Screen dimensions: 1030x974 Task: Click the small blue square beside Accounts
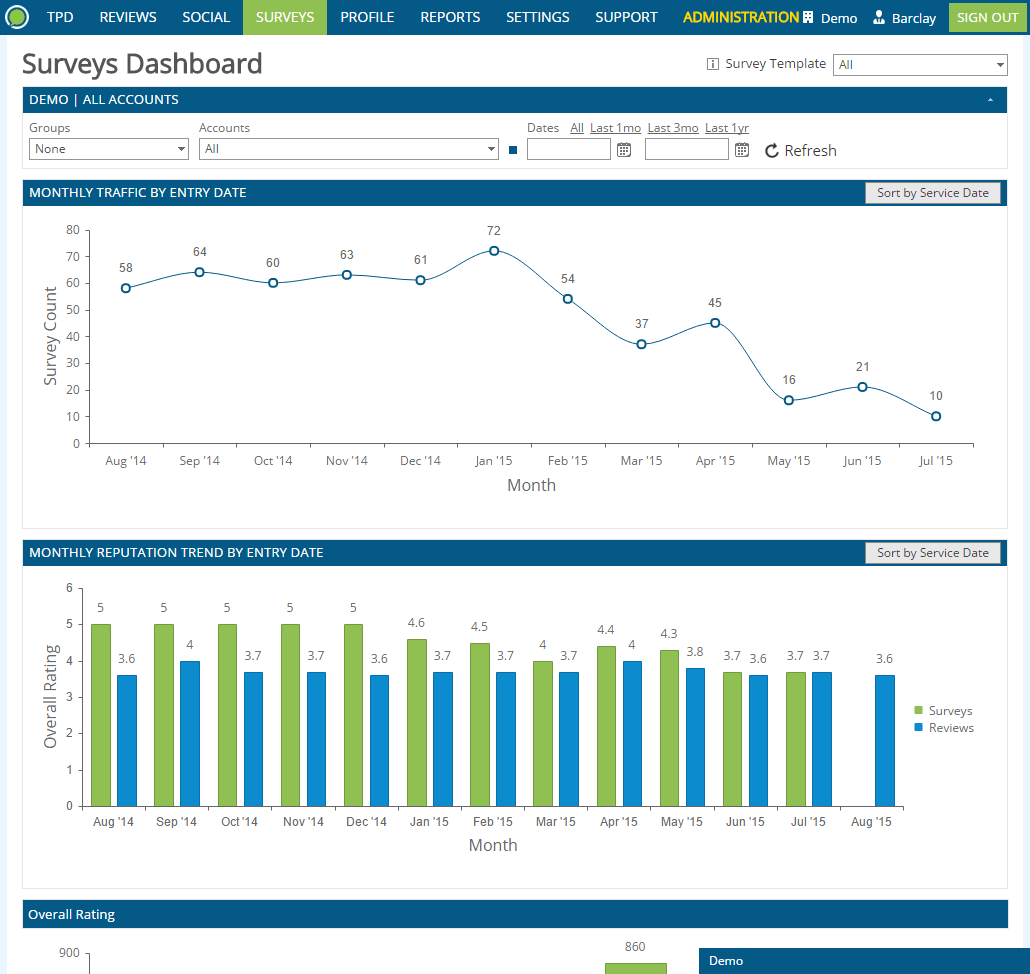pyautogui.click(x=513, y=150)
